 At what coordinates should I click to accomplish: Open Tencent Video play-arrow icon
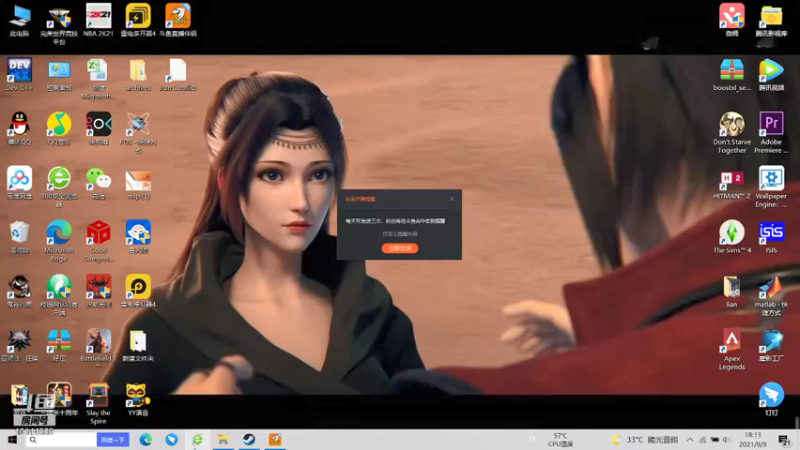[771, 75]
